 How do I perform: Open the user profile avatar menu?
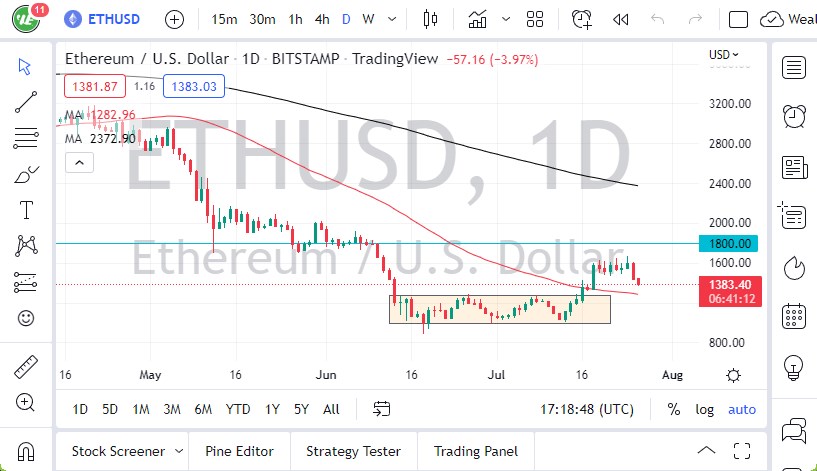(x=26, y=19)
